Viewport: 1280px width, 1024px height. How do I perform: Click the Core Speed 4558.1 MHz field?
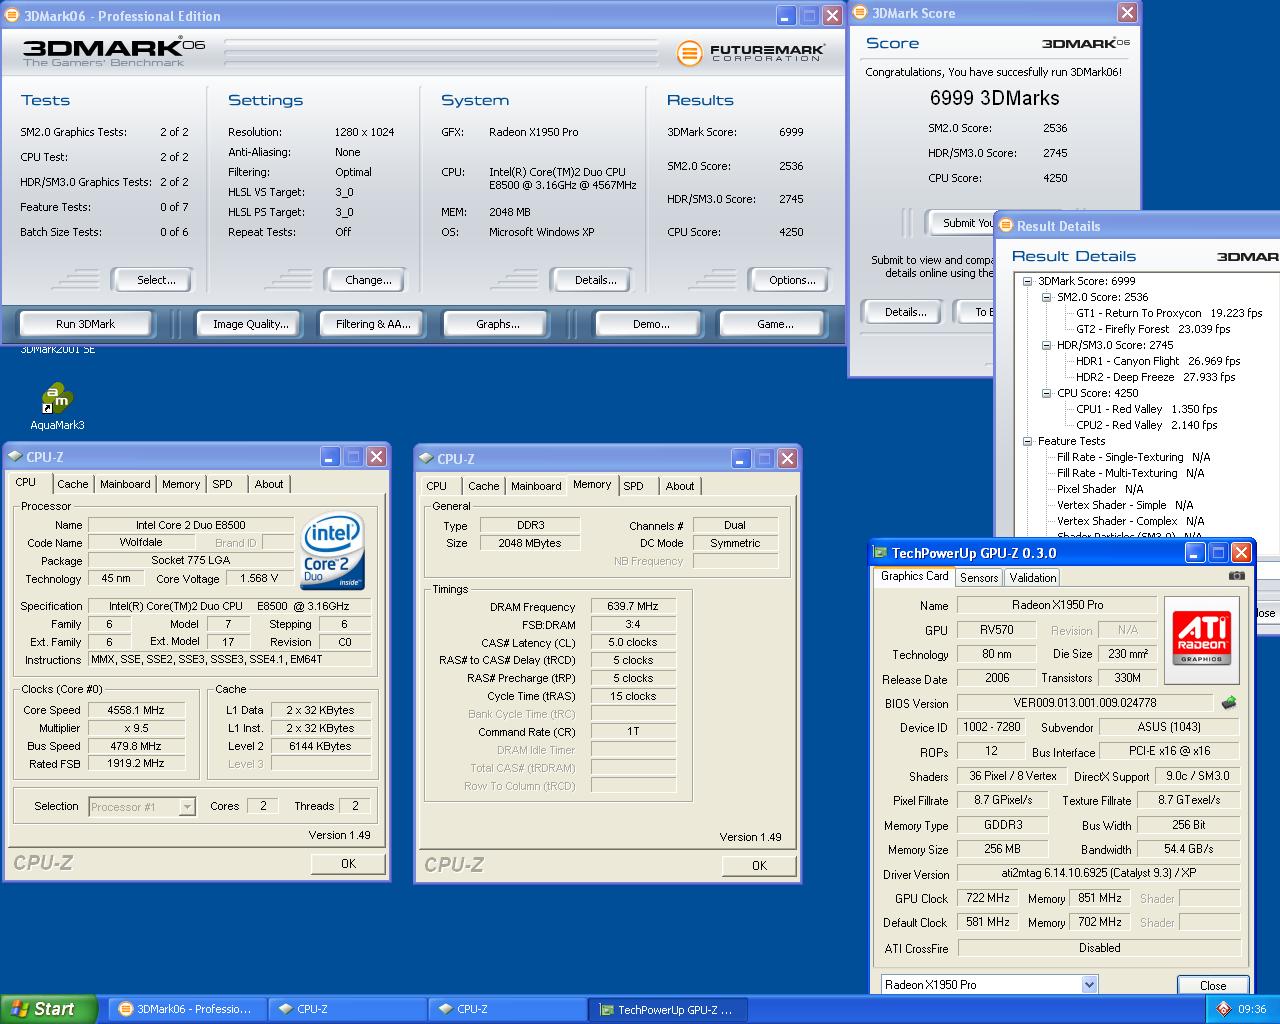[x=136, y=710]
